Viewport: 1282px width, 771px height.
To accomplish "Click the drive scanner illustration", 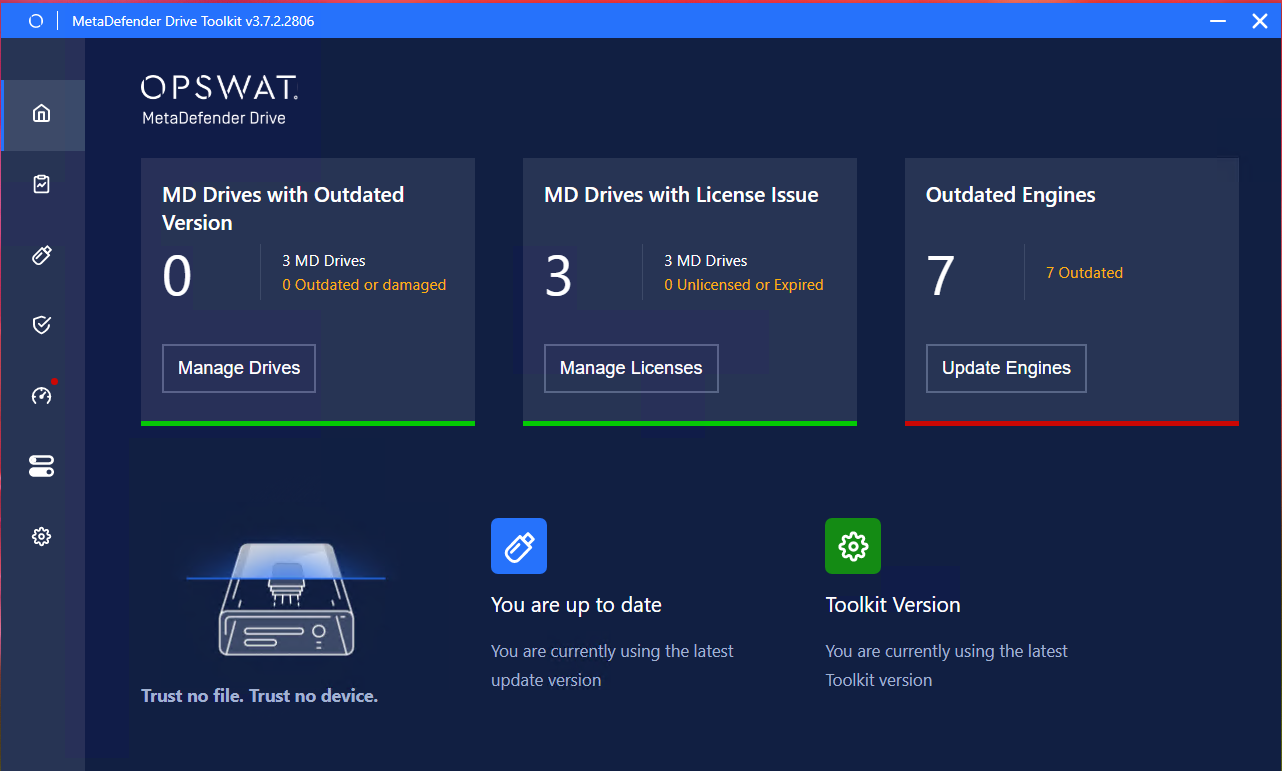I will [285, 598].
